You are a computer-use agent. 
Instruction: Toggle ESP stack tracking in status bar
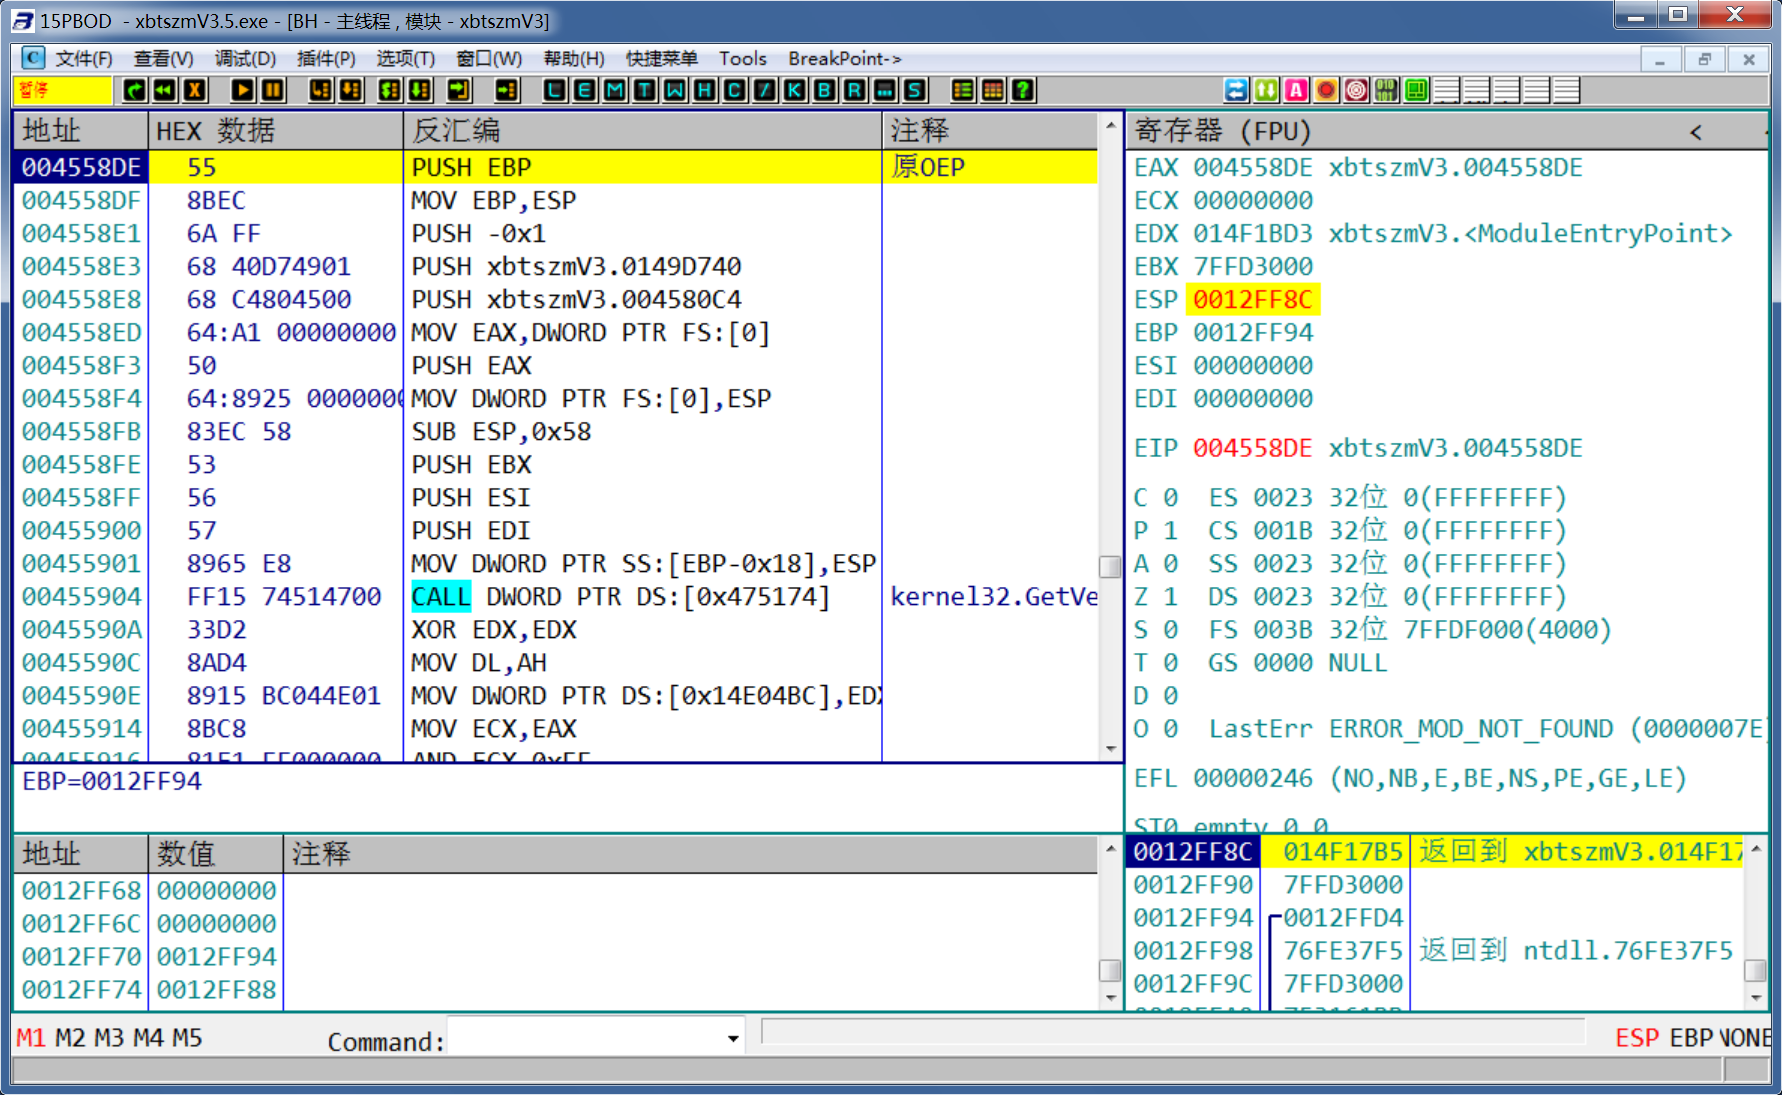pos(1636,1038)
